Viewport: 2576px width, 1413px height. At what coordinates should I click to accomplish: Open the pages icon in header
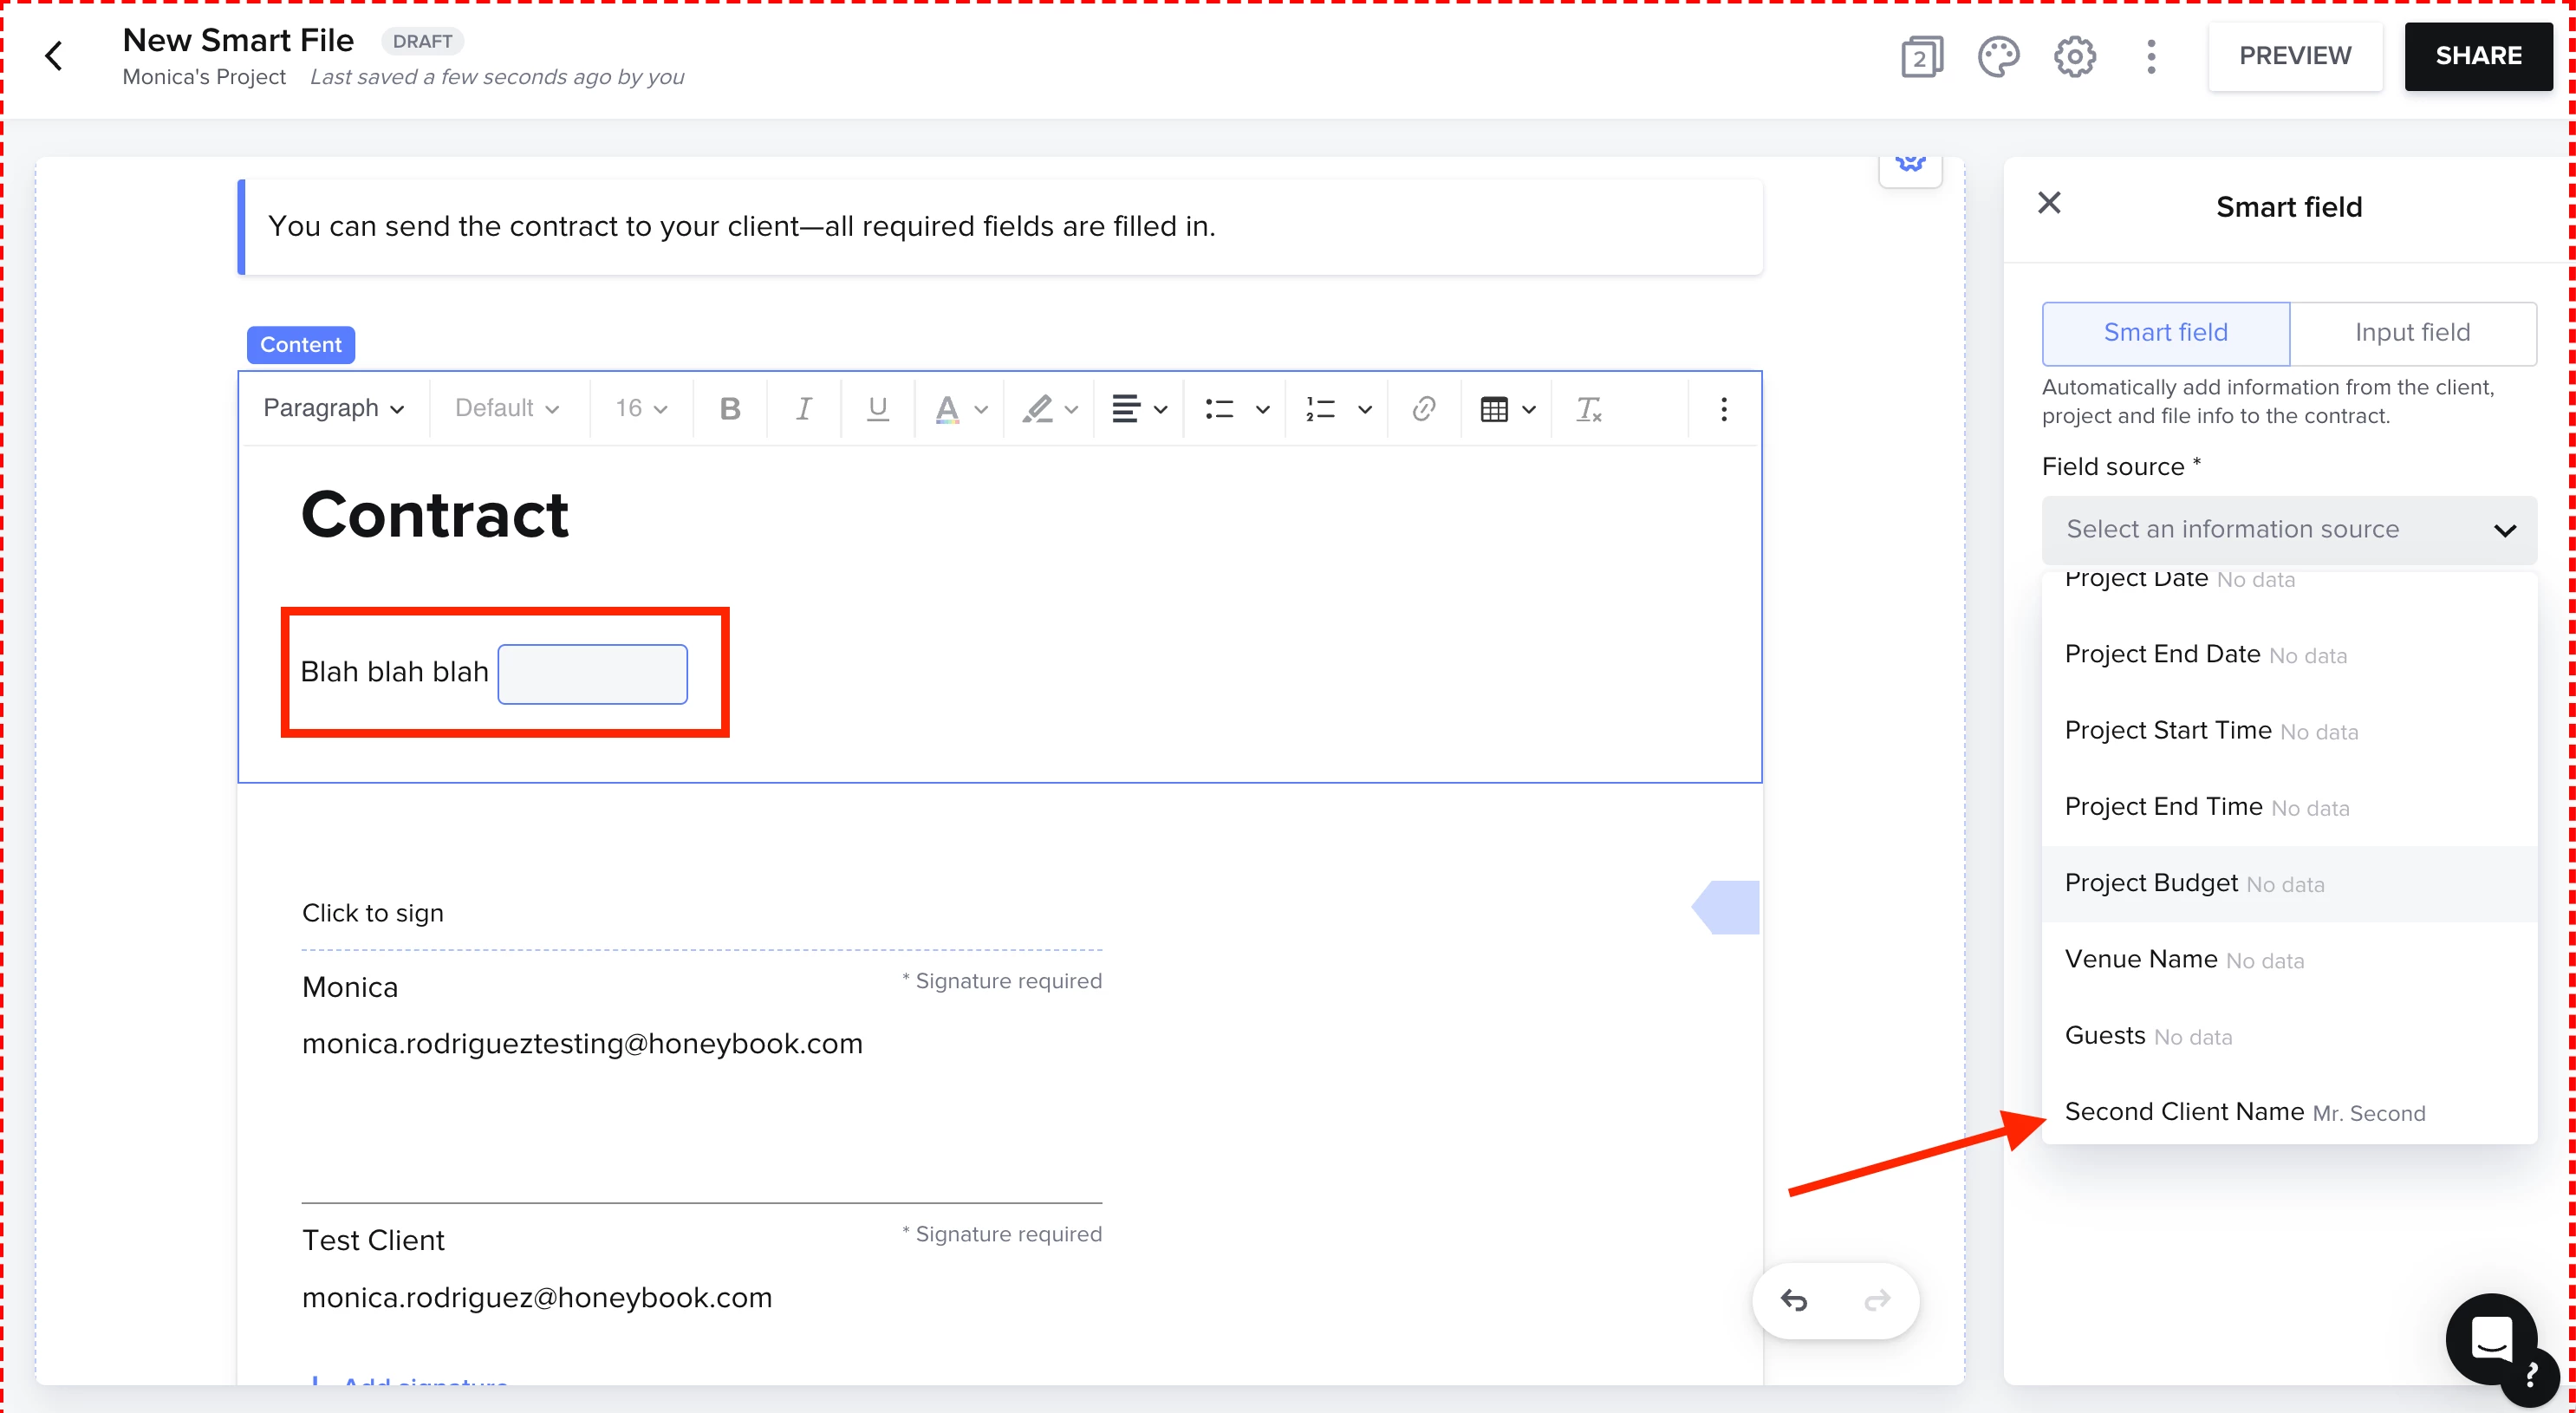click(1921, 56)
